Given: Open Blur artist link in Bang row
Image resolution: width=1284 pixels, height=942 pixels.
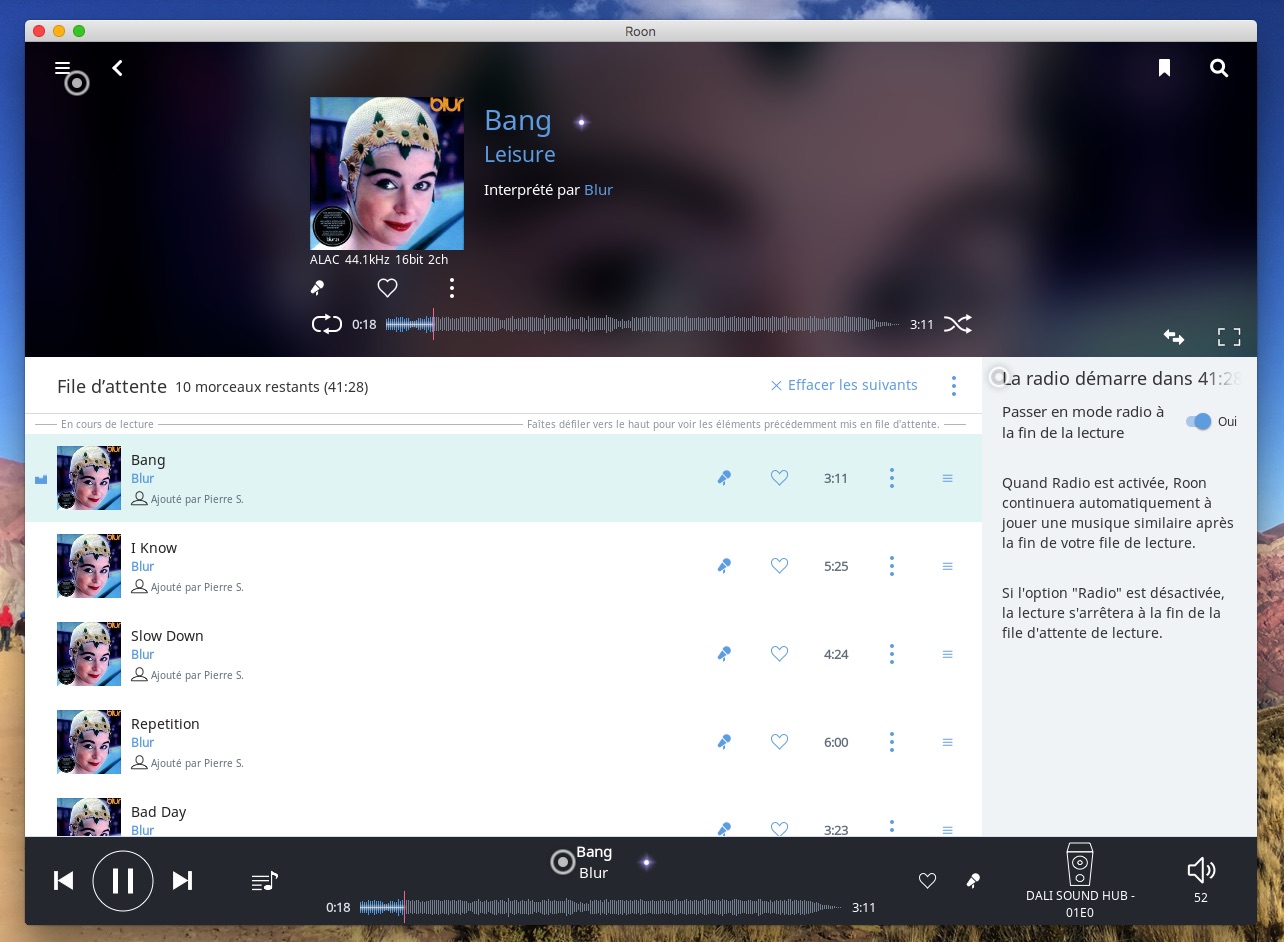Looking at the screenshot, I should [x=143, y=479].
